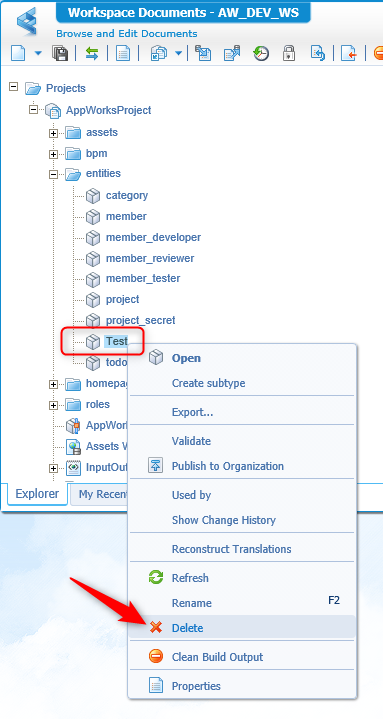Screen dimensions: 383x719
Task: Click the cube icon beside todo
Action: [93, 363]
